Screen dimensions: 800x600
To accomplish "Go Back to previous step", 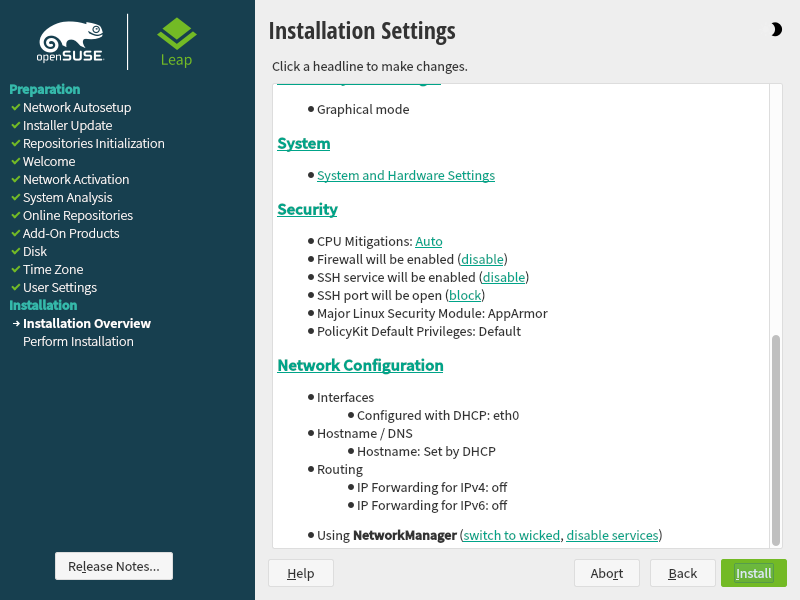I will click(x=682, y=573).
